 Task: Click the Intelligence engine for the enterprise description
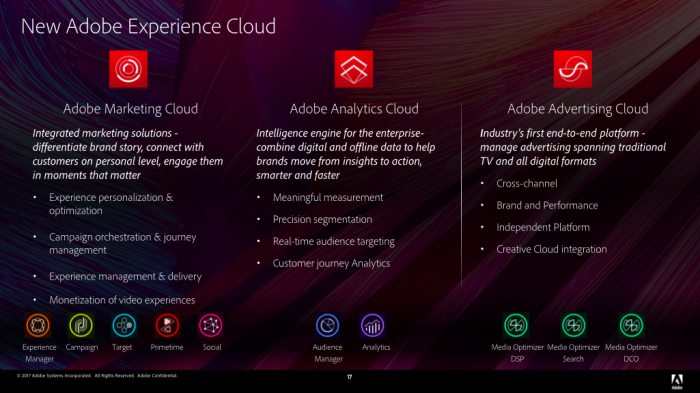[x=346, y=154]
